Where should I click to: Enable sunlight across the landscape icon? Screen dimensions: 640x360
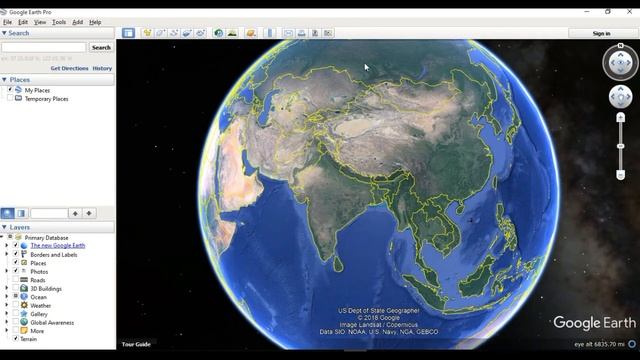pyautogui.click(x=232, y=33)
